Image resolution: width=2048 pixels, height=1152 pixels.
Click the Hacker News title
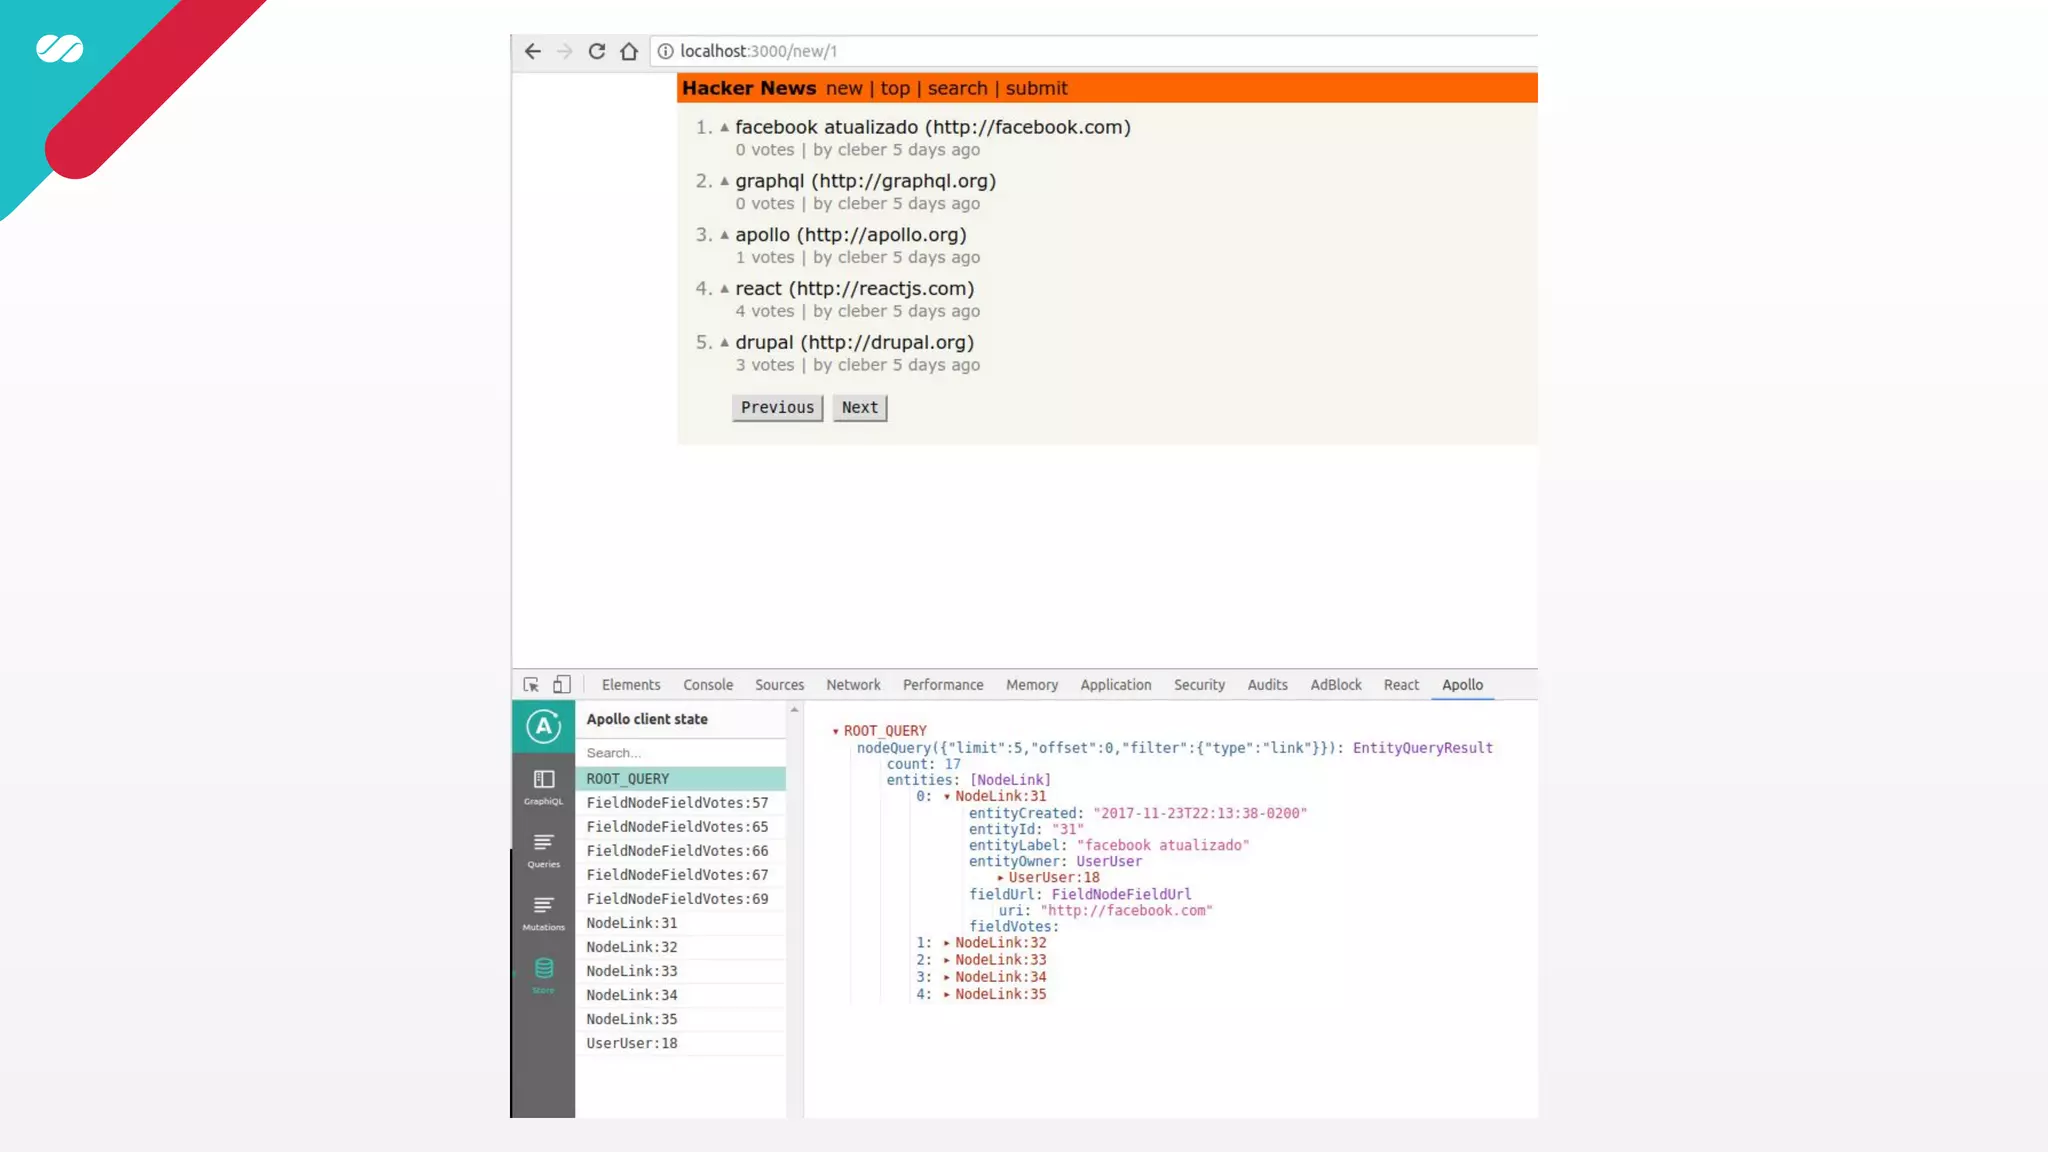[749, 88]
